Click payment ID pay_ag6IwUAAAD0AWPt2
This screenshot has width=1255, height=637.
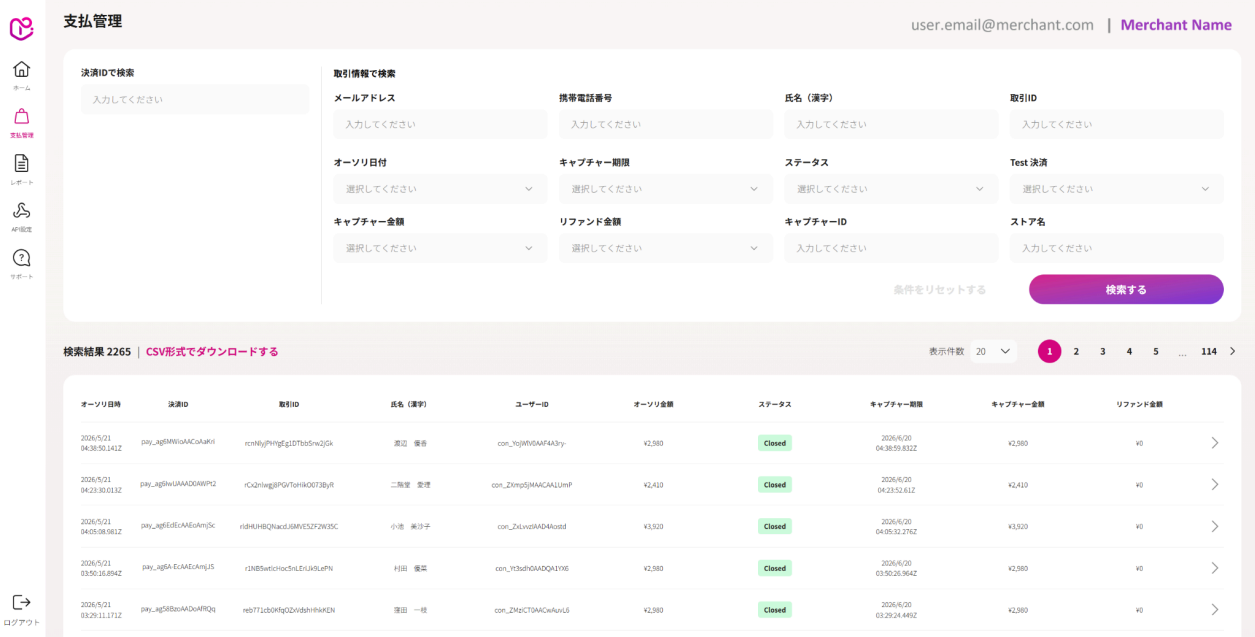(178, 483)
